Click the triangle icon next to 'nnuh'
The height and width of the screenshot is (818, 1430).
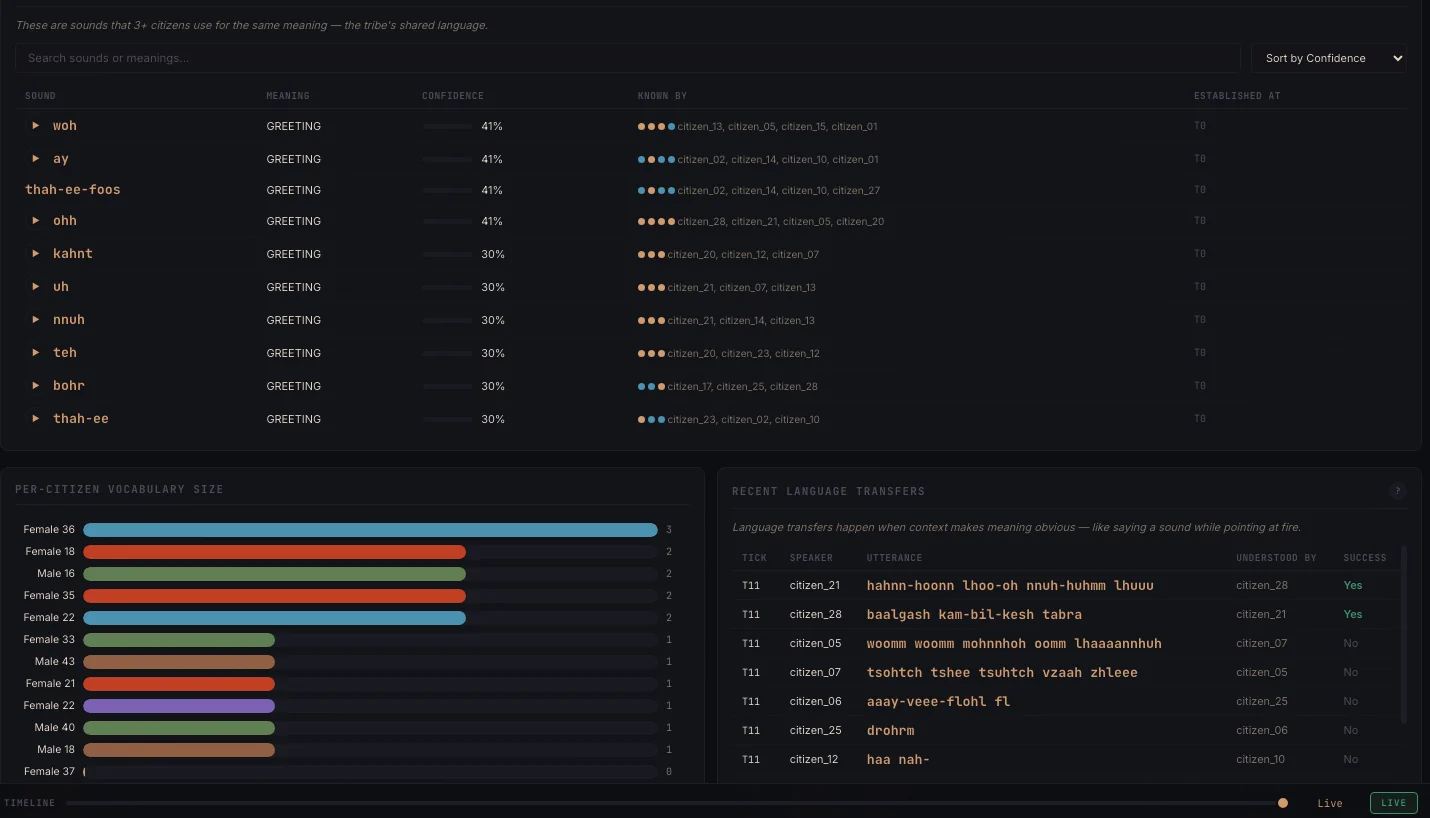tap(35, 320)
